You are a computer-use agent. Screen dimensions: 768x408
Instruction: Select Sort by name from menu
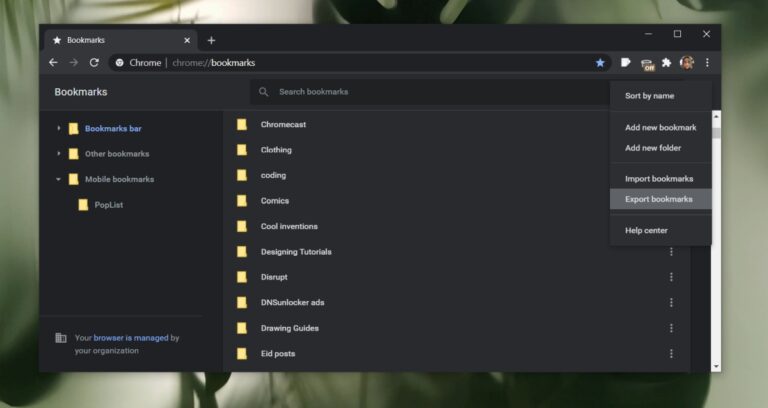pyautogui.click(x=660, y=96)
